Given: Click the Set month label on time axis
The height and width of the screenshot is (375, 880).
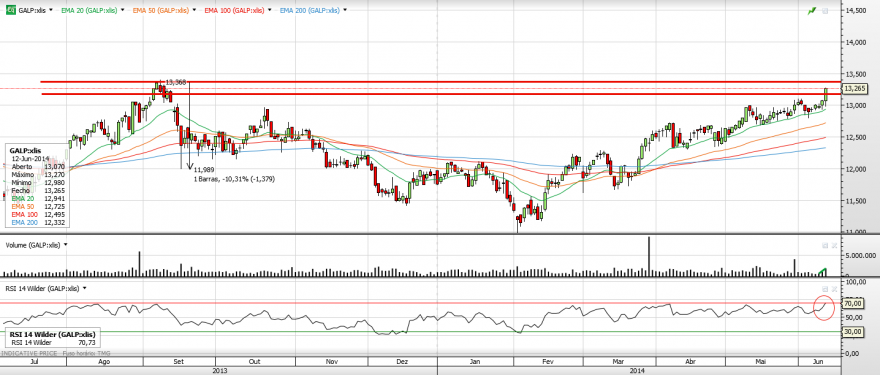Looking at the screenshot, I should click(179, 362).
